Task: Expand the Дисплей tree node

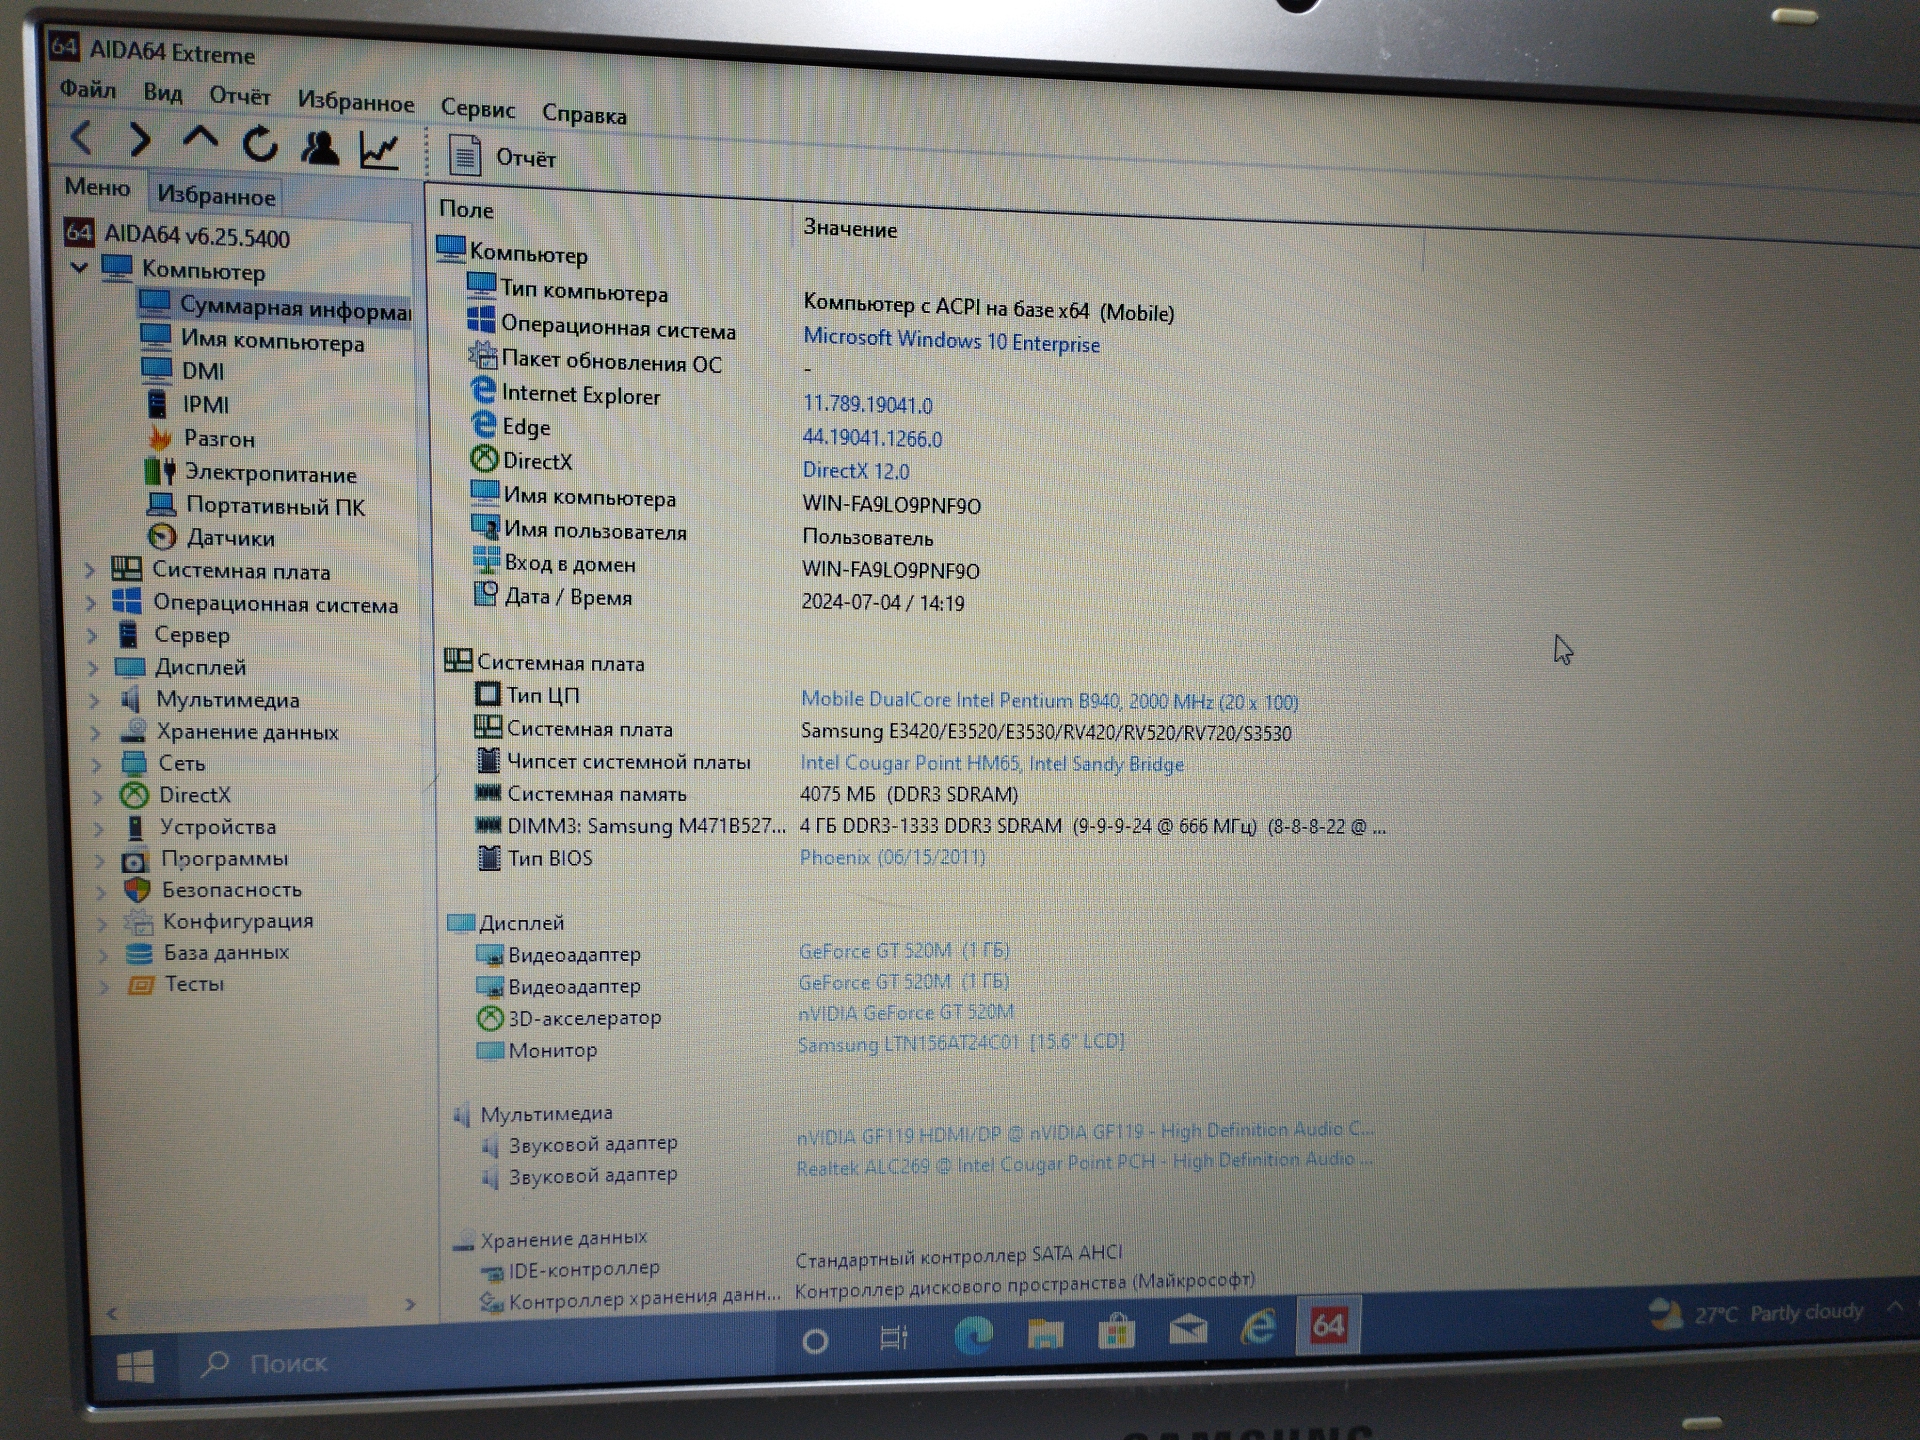Action: (93, 667)
